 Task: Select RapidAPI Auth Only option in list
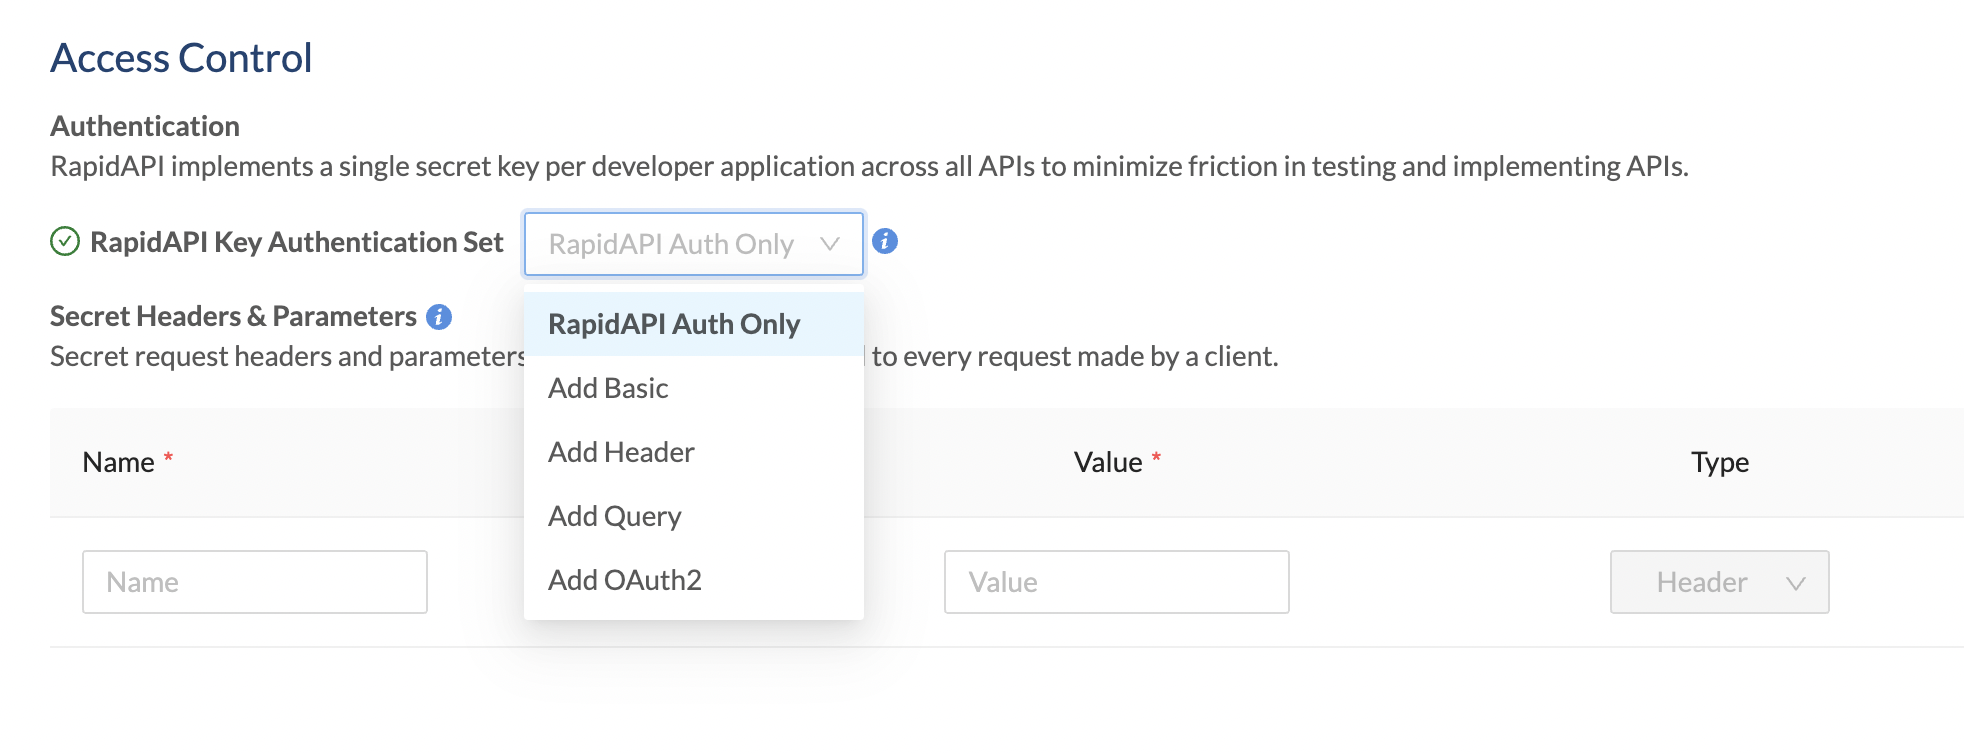[694, 324]
